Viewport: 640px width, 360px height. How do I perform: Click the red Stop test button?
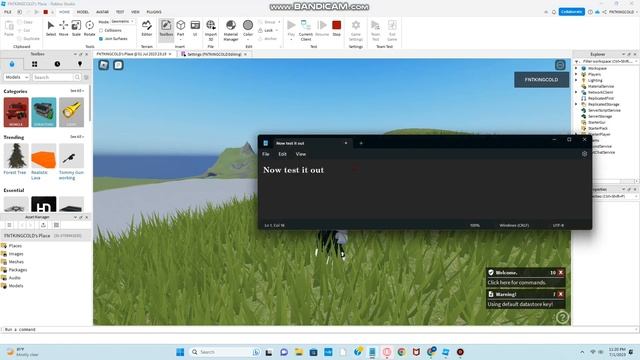click(x=337, y=29)
